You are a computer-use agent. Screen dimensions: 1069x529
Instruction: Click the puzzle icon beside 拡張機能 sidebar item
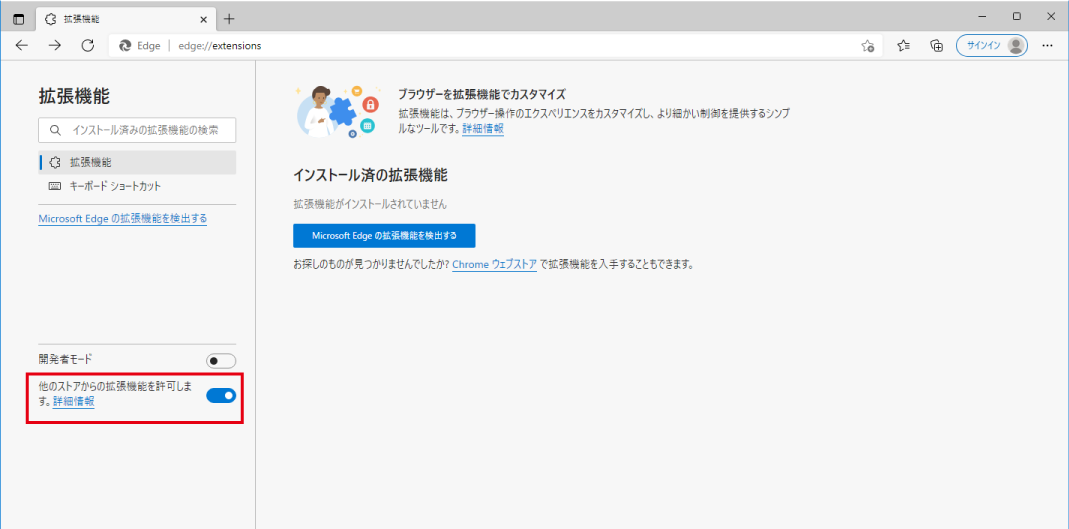point(55,162)
